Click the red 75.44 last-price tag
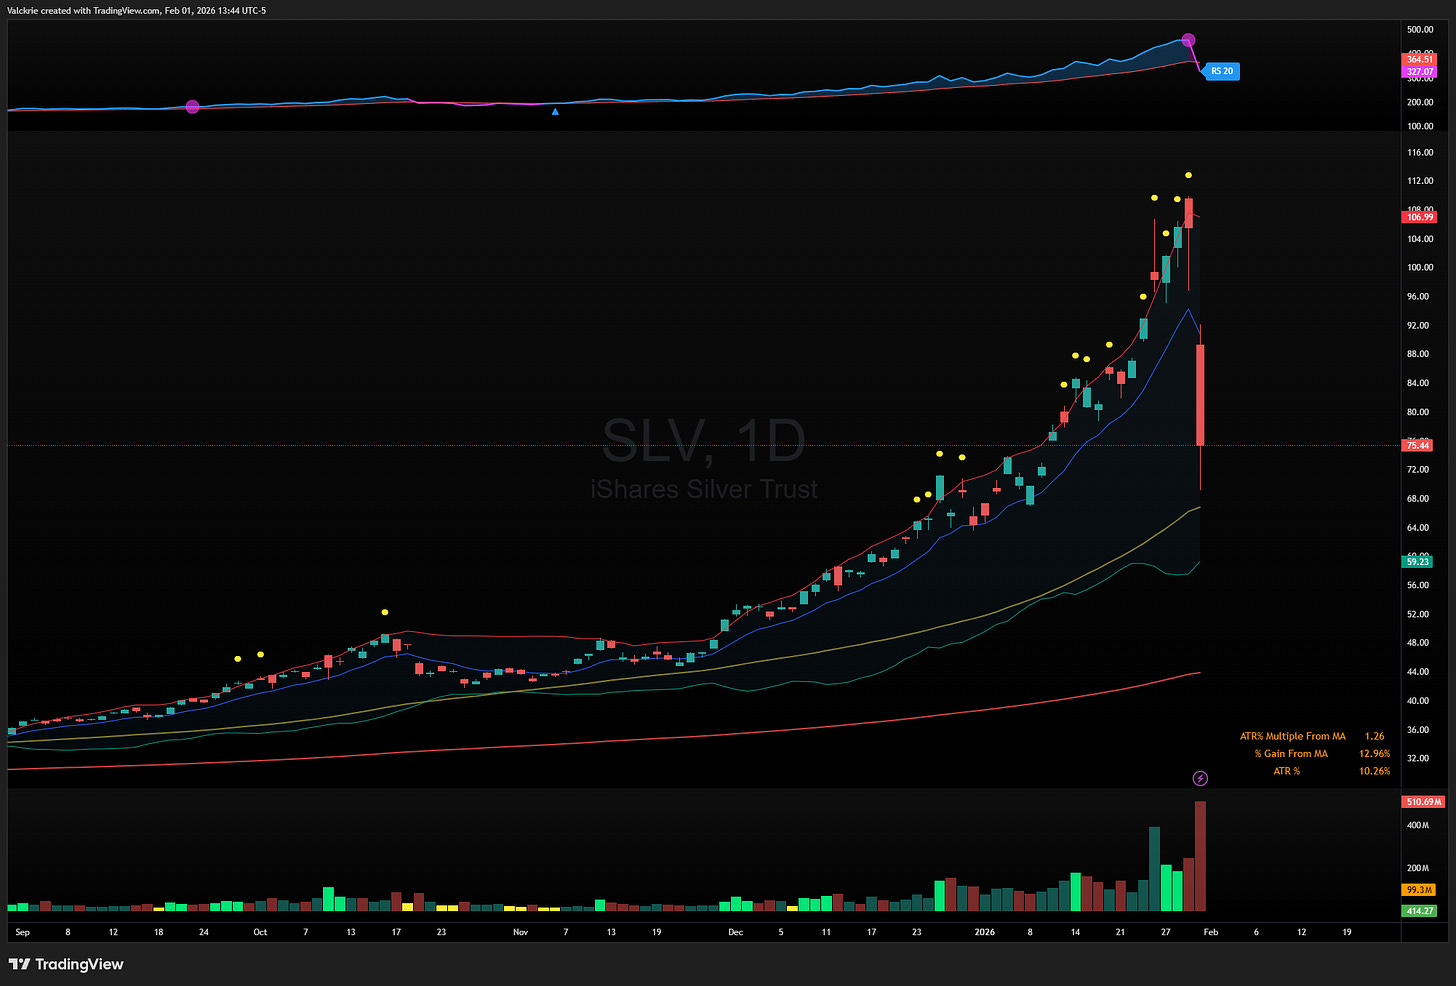The height and width of the screenshot is (986, 1456). click(x=1418, y=445)
